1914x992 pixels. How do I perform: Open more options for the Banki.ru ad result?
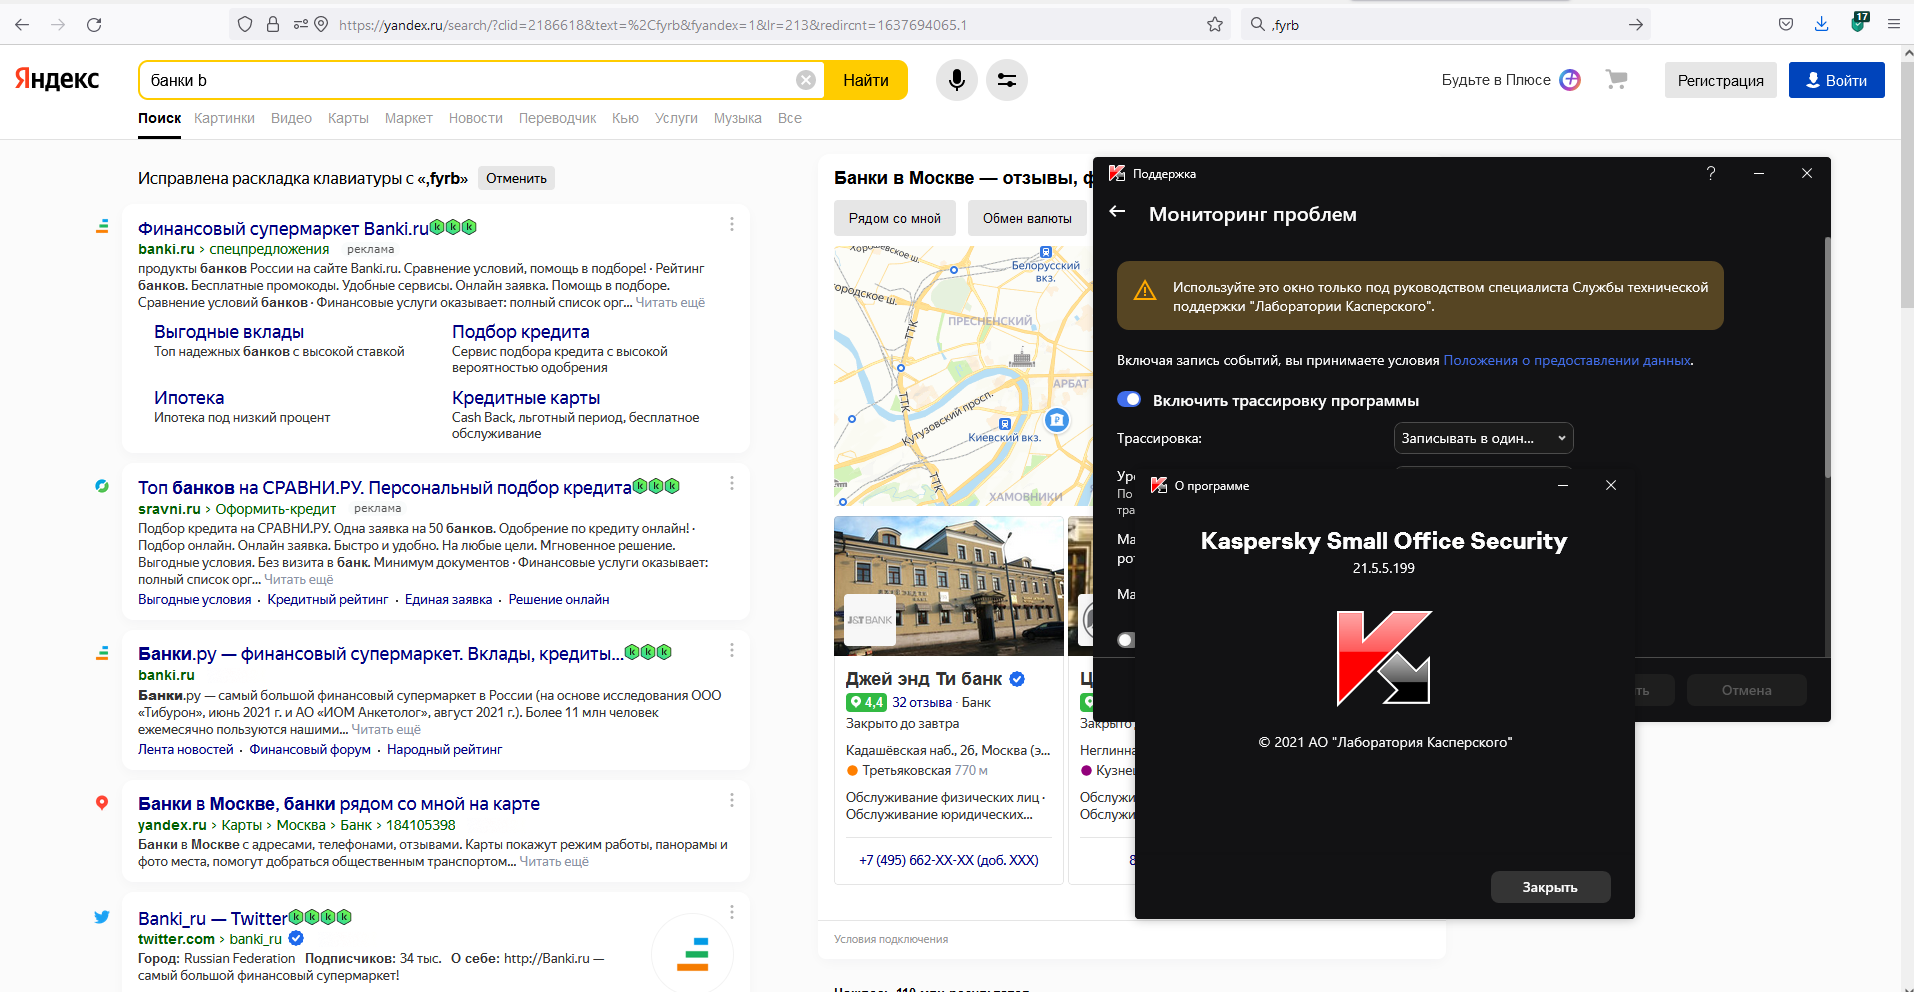(x=732, y=225)
